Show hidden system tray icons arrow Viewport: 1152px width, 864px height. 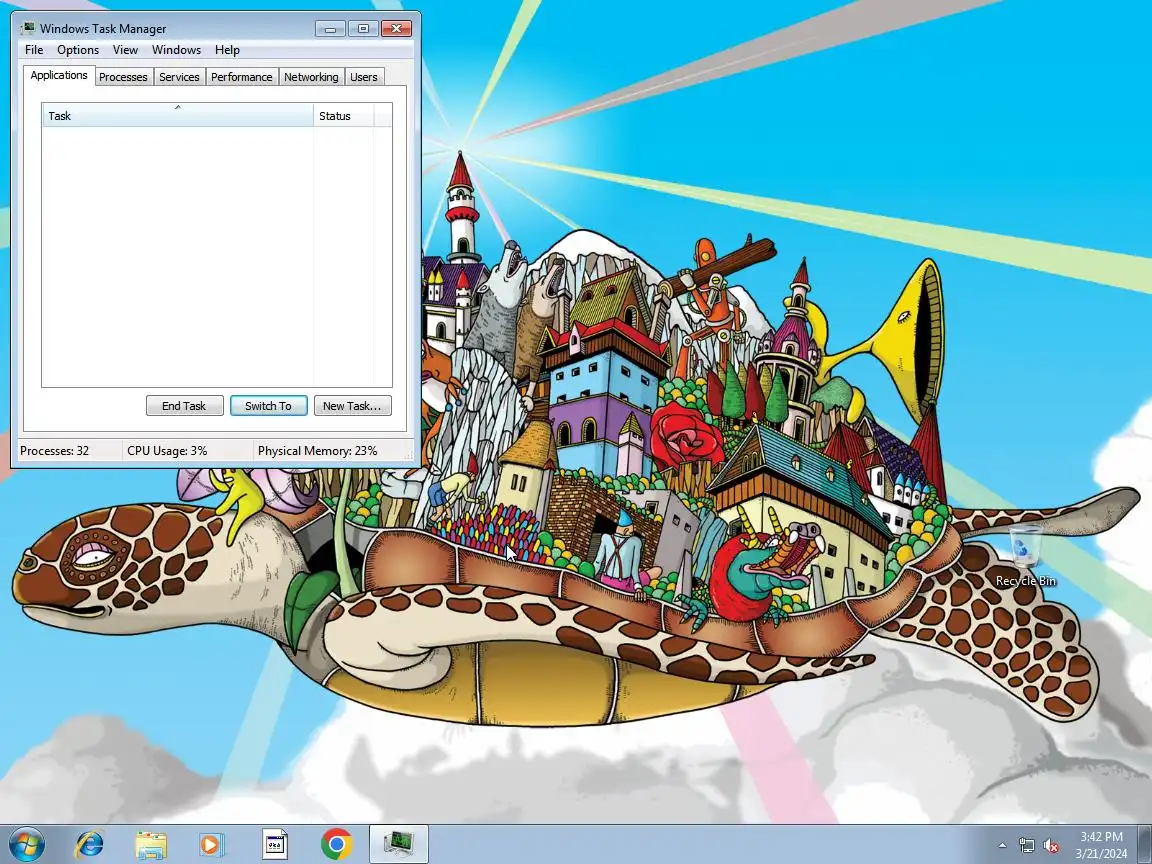click(x=1002, y=846)
